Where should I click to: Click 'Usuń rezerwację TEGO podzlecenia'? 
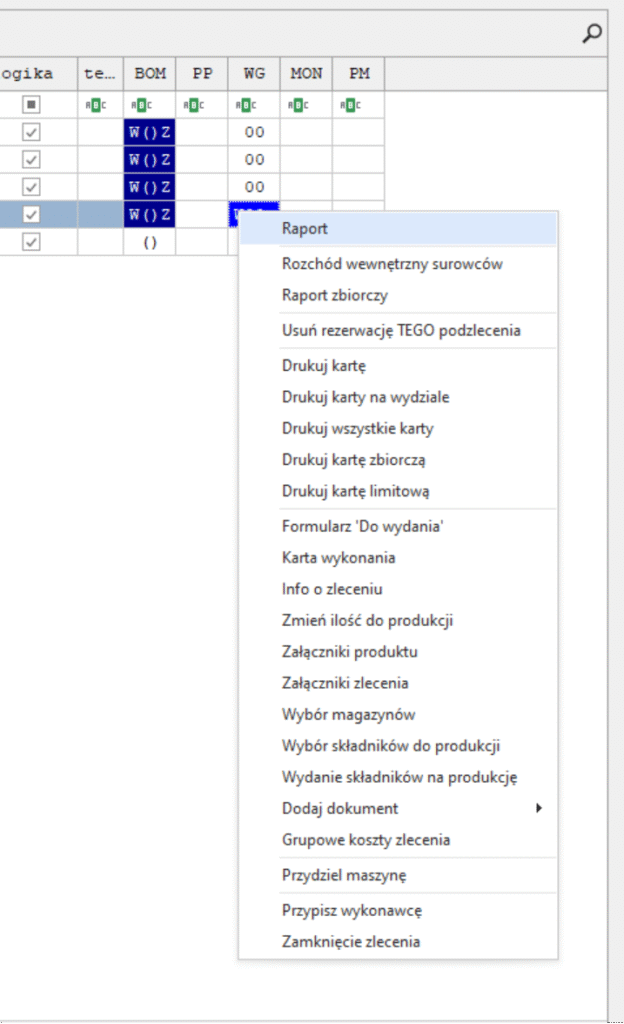coord(401,330)
